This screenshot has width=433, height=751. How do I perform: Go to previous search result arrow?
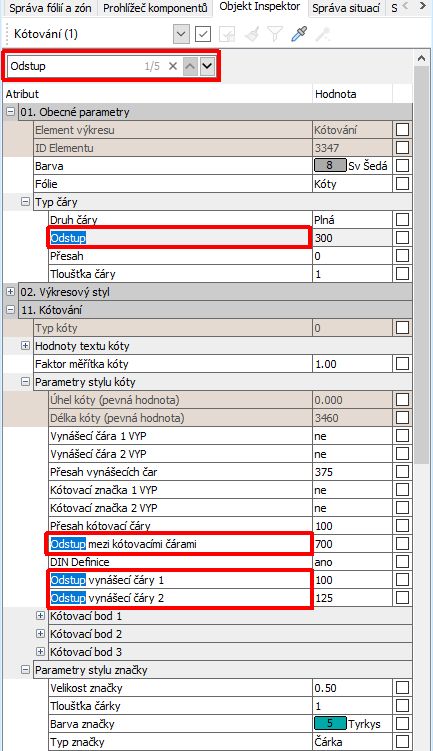pyautogui.click(x=190, y=66)
